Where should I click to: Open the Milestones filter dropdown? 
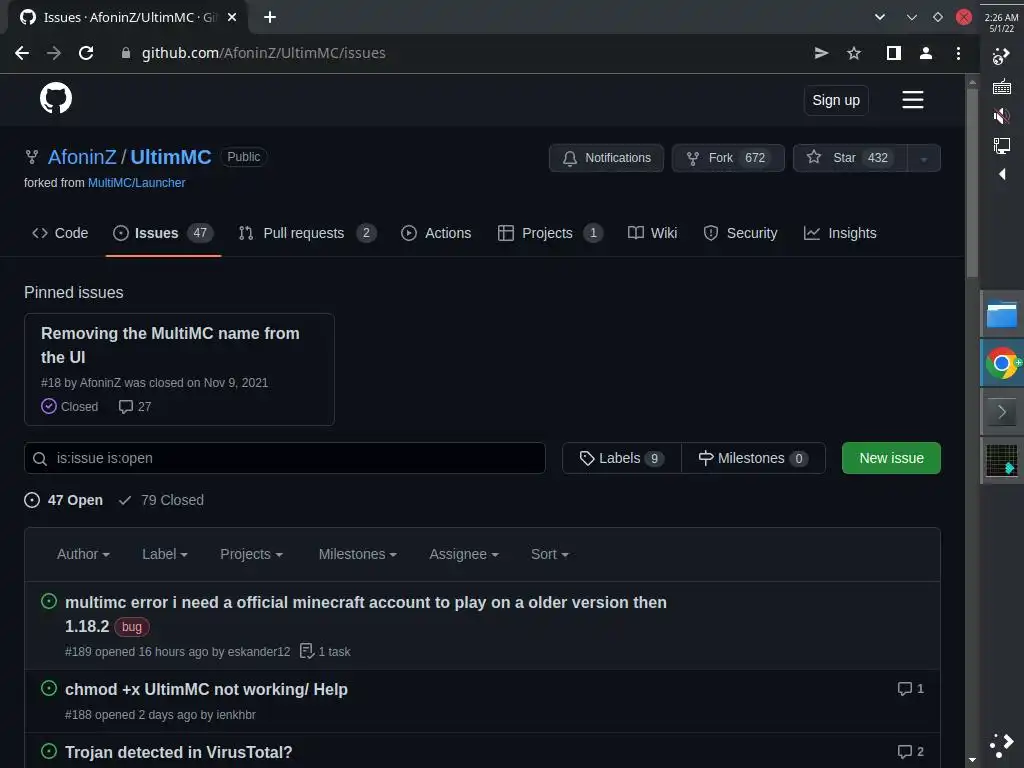[358, 554]
